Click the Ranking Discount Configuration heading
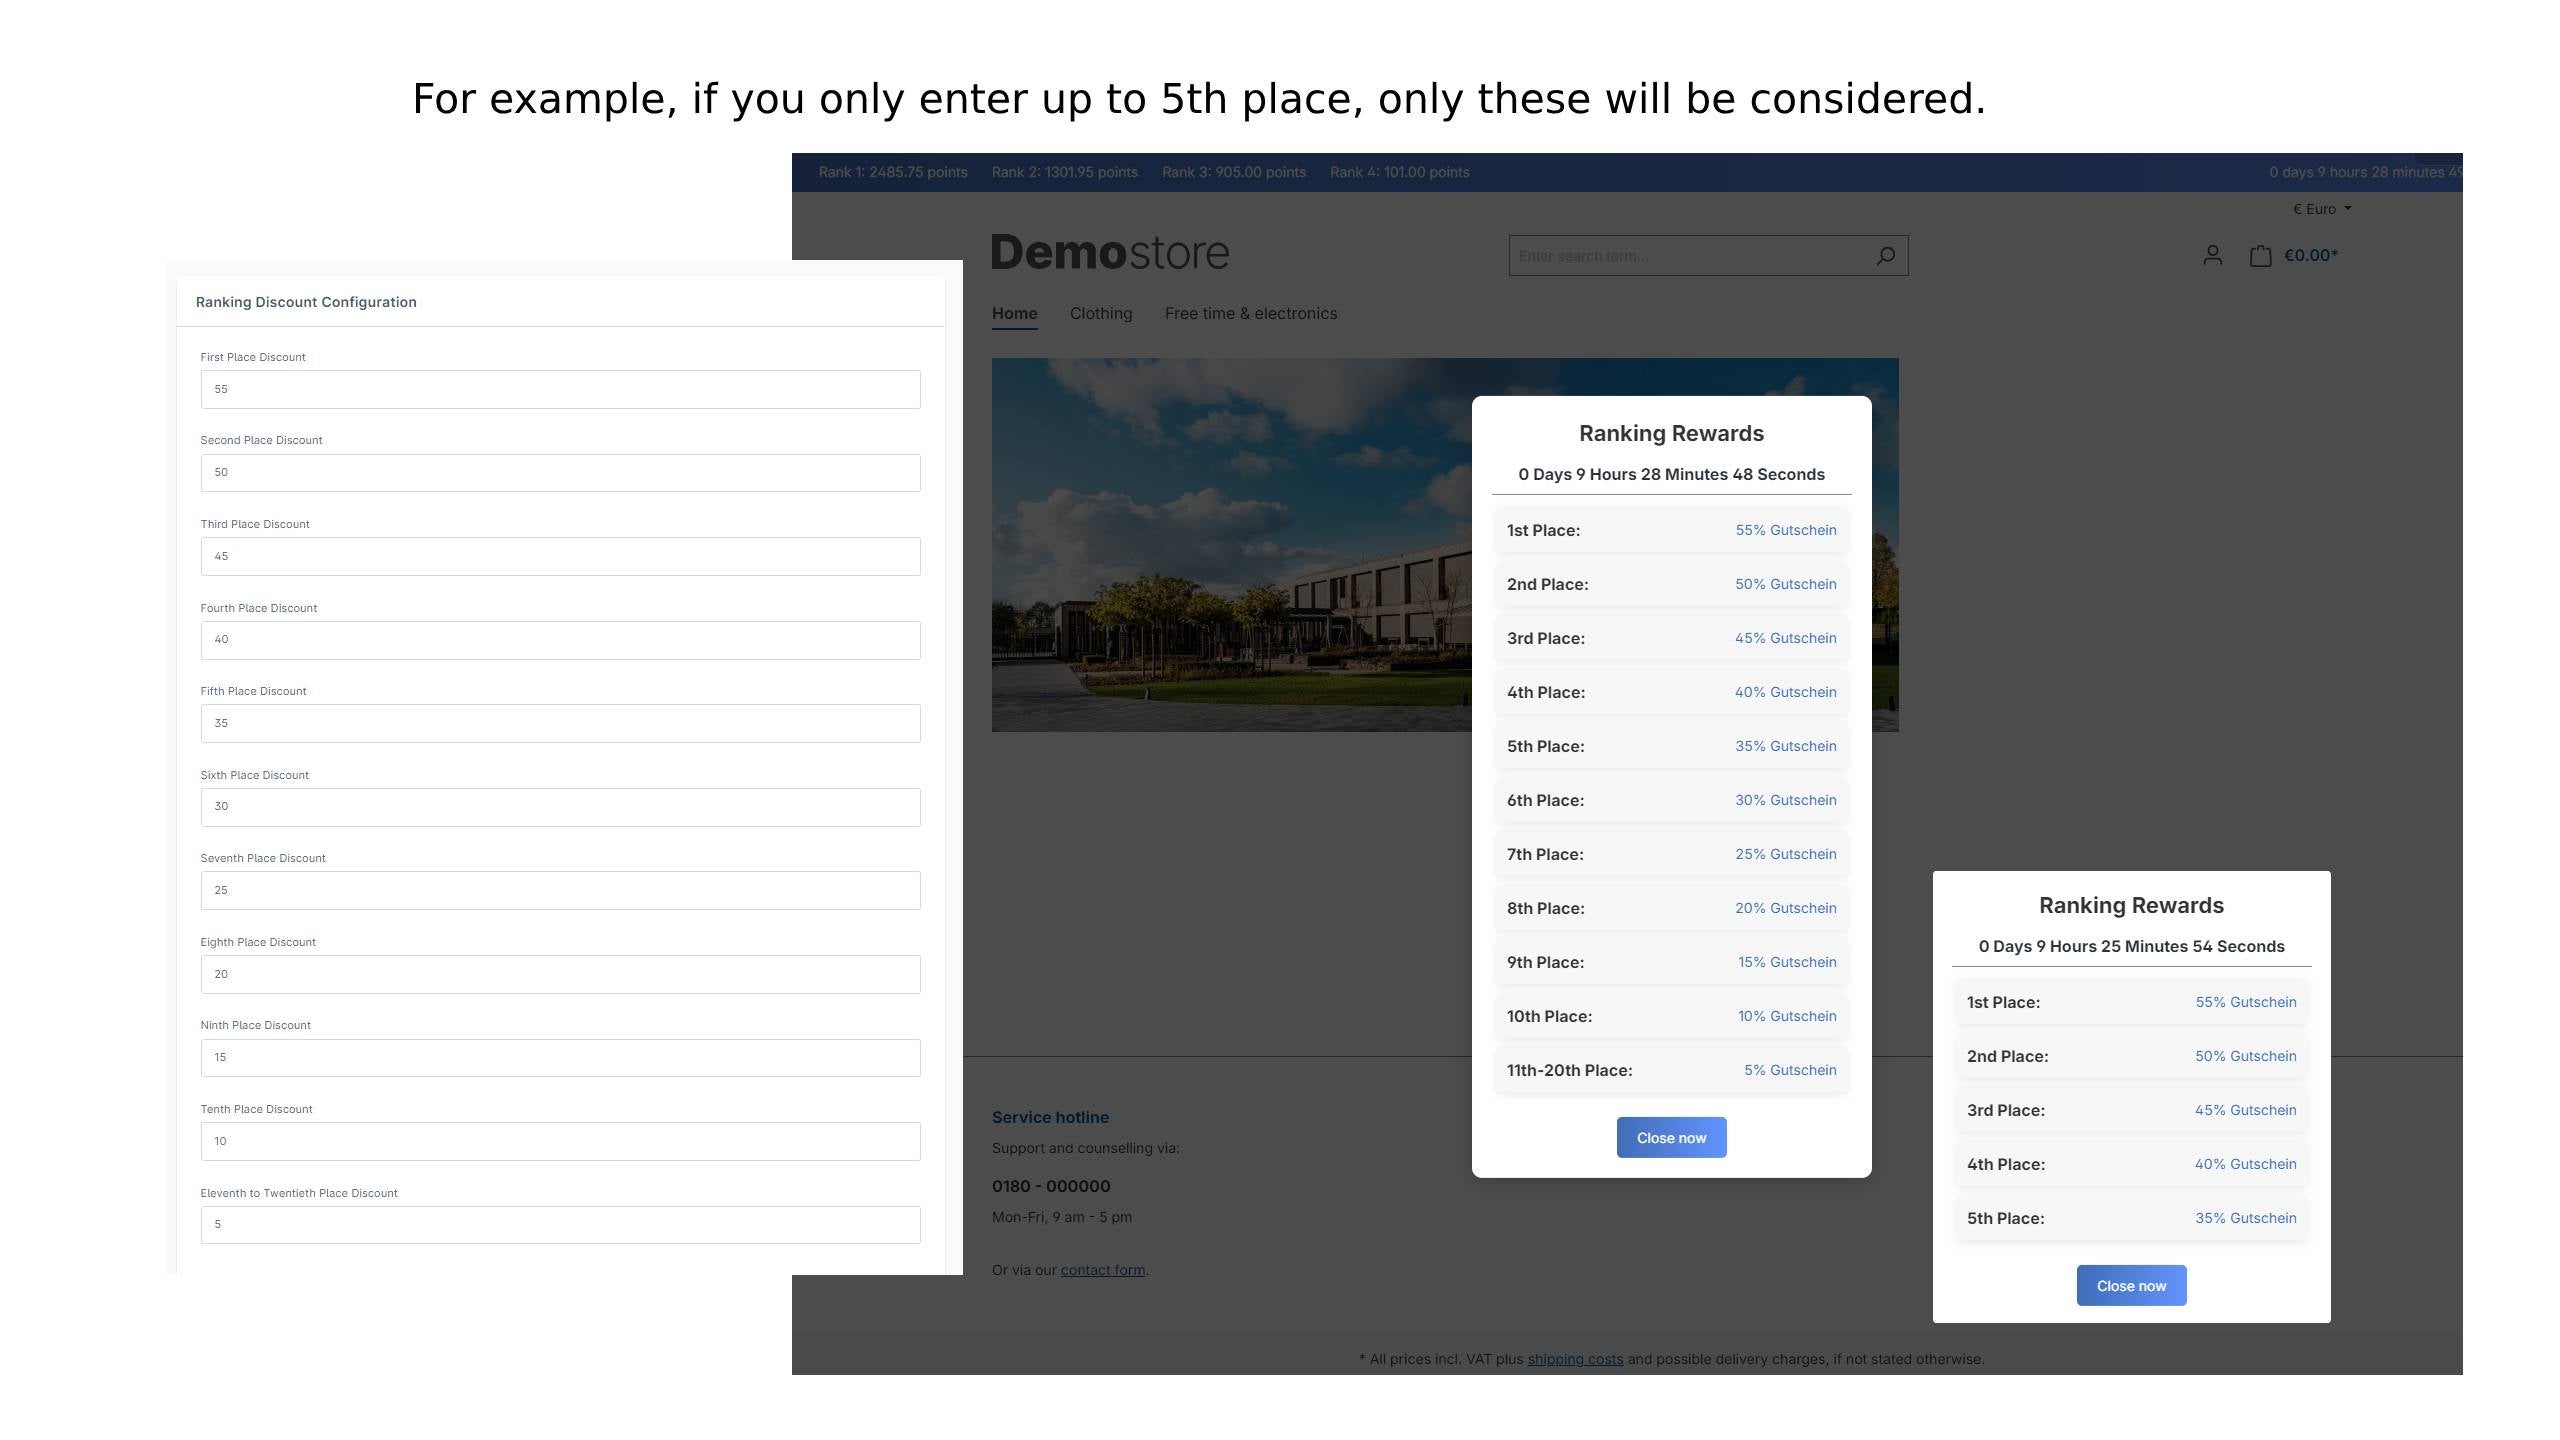The height and width of the screenshot is (1440, 2560). tap(306, 302)
